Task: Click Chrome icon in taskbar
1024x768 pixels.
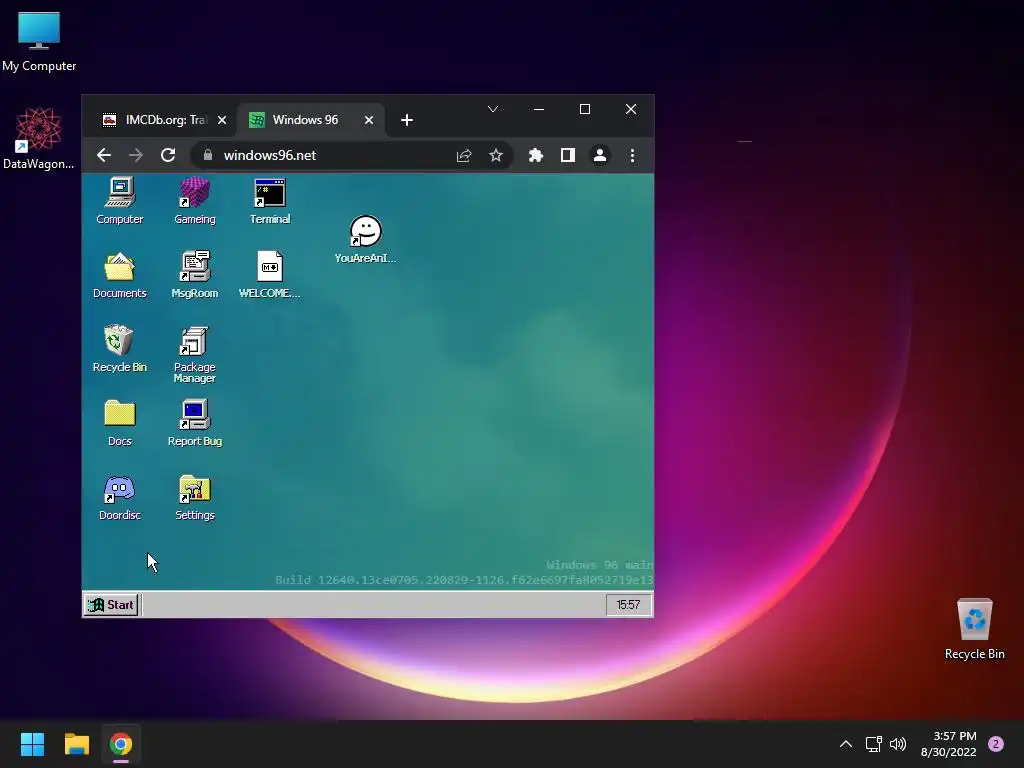Action: click(121, 744)
